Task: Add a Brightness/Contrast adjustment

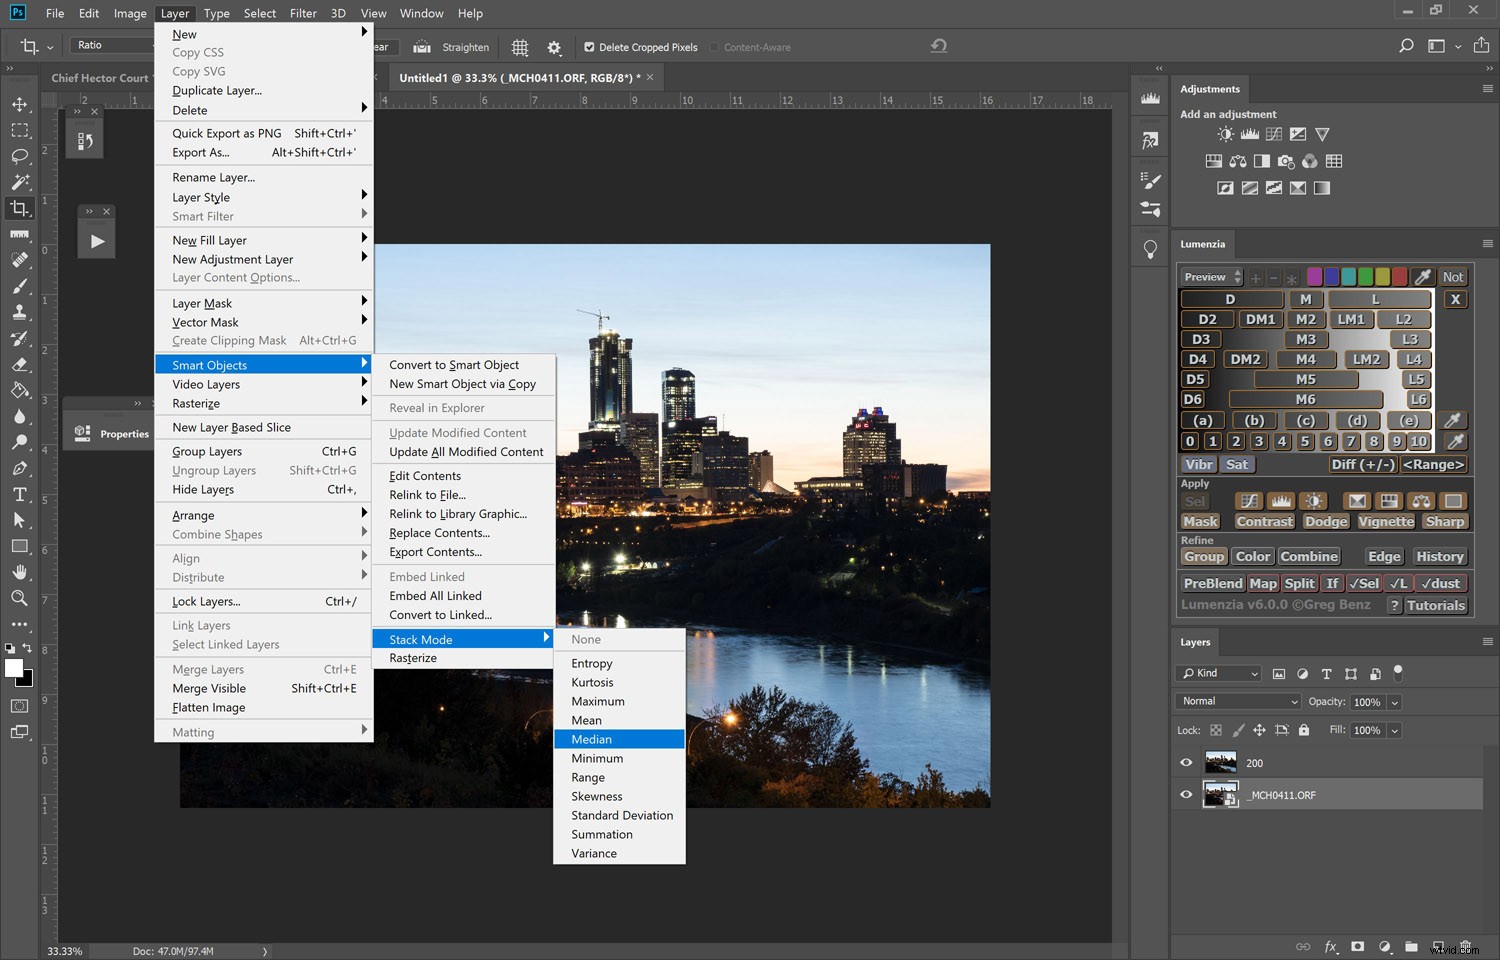Action: click(1224, 134)
